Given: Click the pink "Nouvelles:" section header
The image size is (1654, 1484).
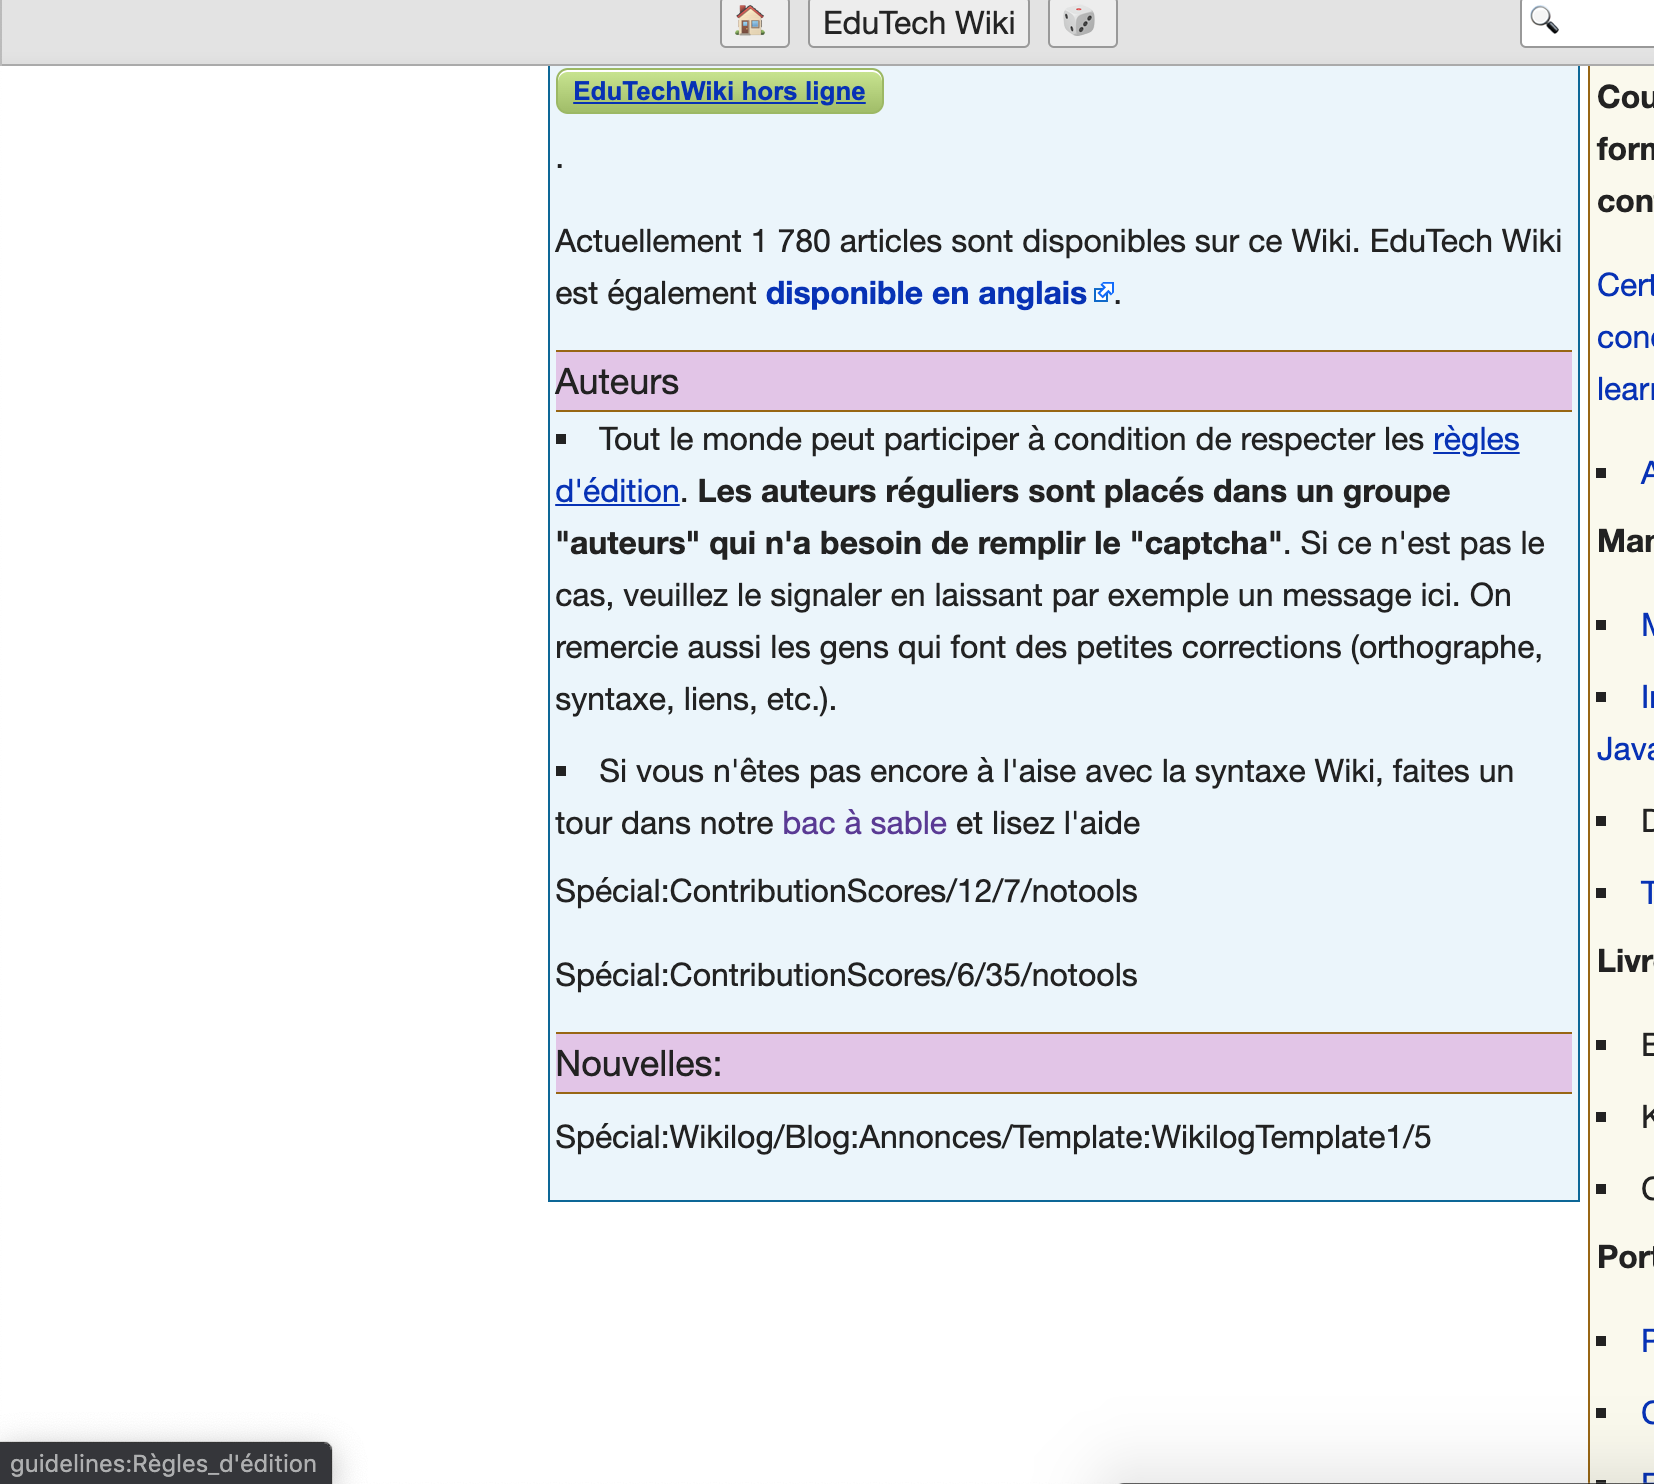Looking at the screenshot, I should click(638, 1063).
